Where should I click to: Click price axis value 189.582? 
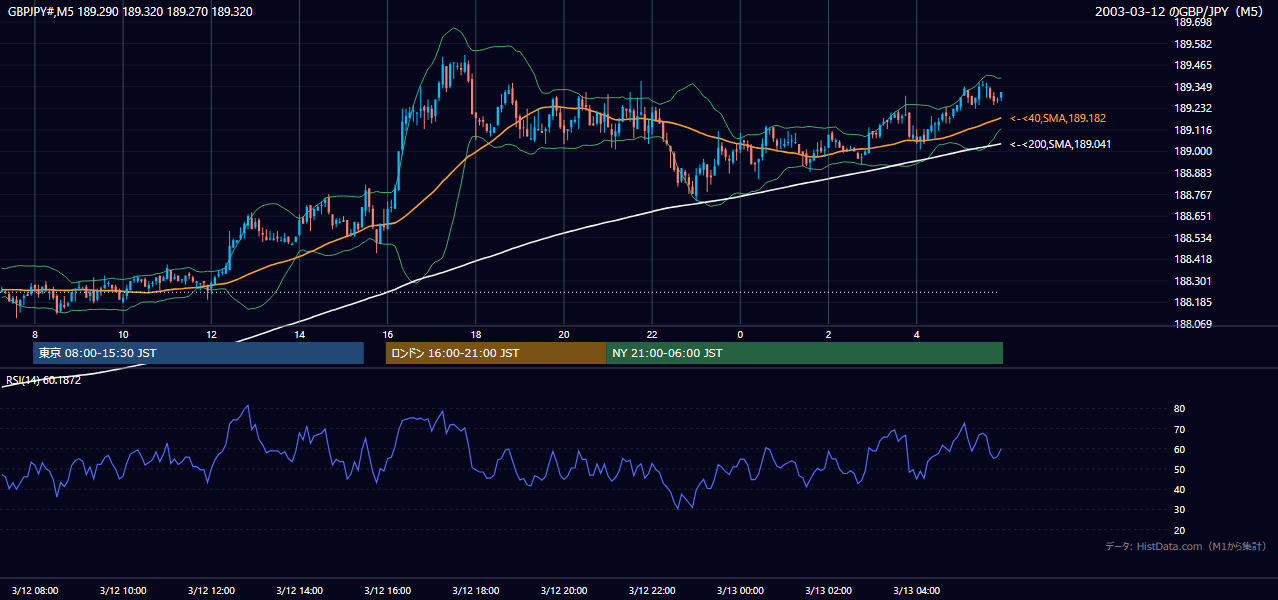tap(1193, 44)
